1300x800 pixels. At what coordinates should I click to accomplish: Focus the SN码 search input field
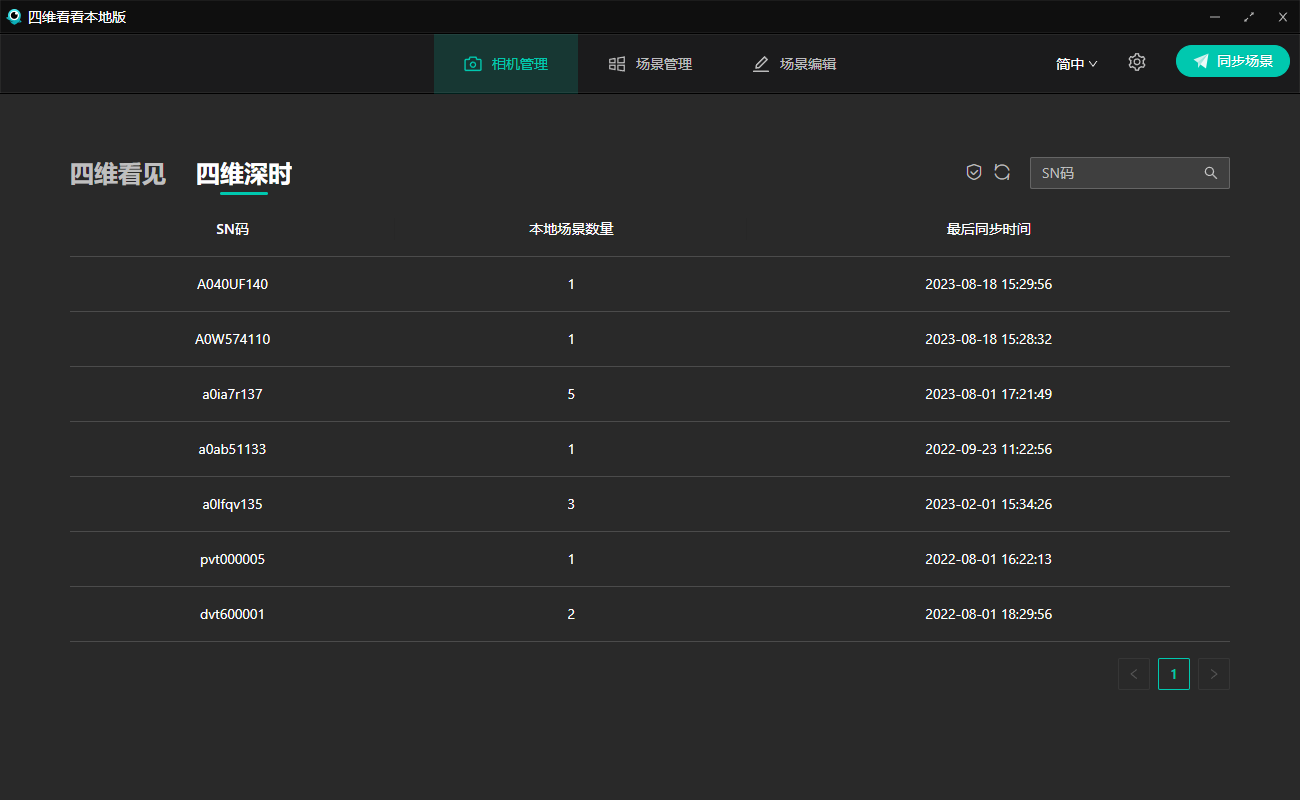click(x=1115, y=173)
